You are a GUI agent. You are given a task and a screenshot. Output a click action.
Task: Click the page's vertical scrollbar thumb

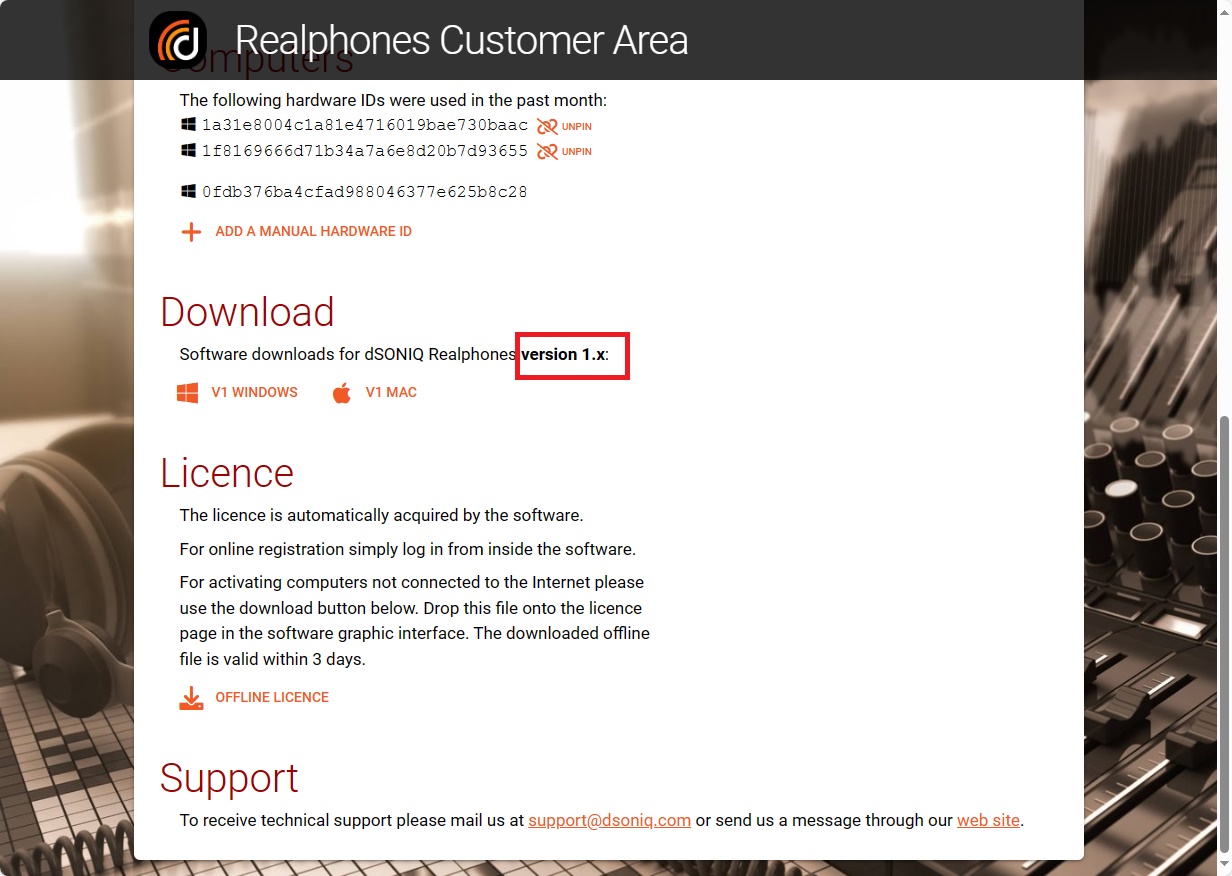tap(1223, 634)
